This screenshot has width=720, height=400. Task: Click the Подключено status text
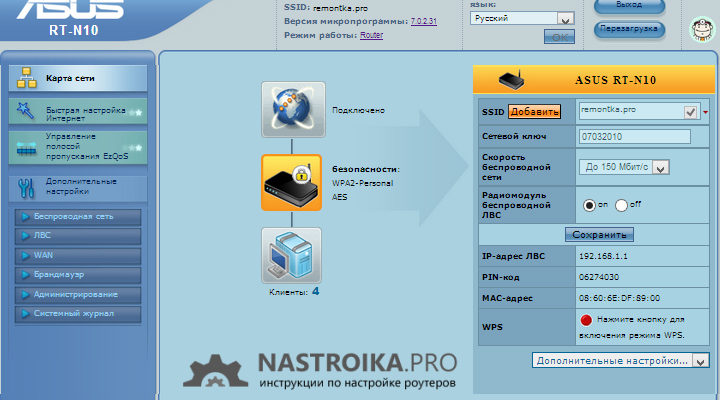coord(358,111)
